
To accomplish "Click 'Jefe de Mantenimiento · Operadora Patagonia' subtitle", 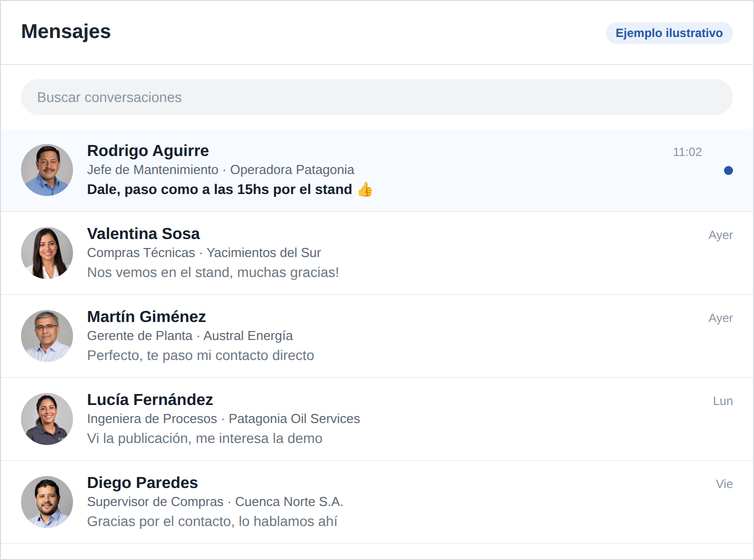I will pyautogui.click(x=221, y=170).
